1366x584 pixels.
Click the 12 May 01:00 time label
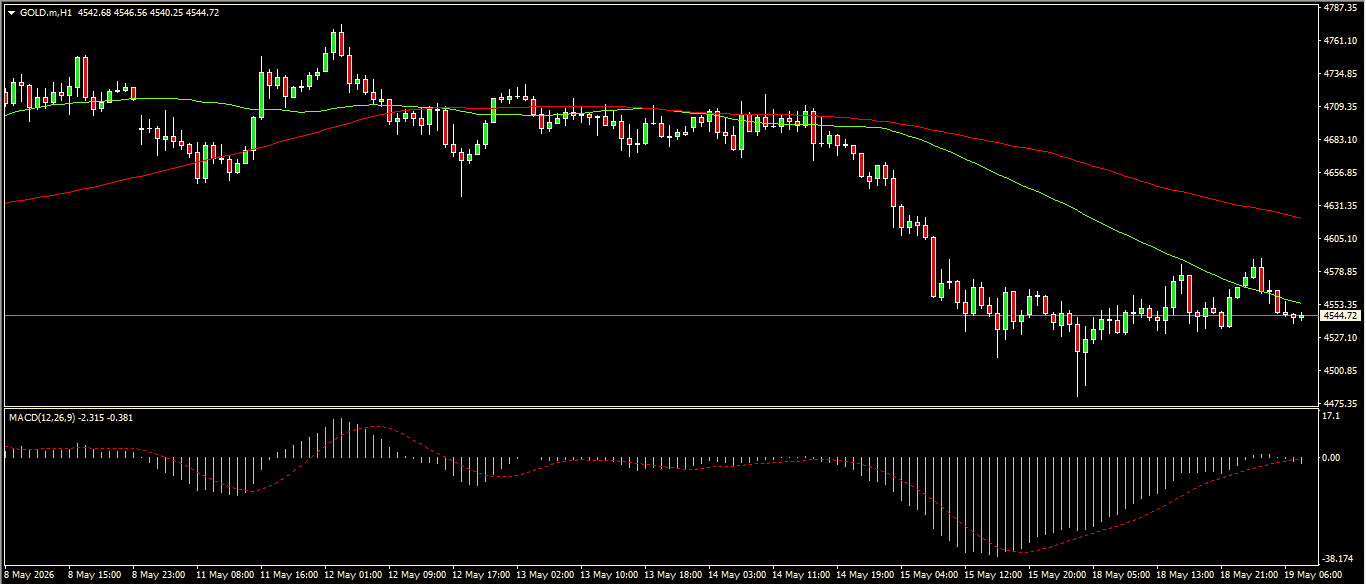(x=353, y=576)
